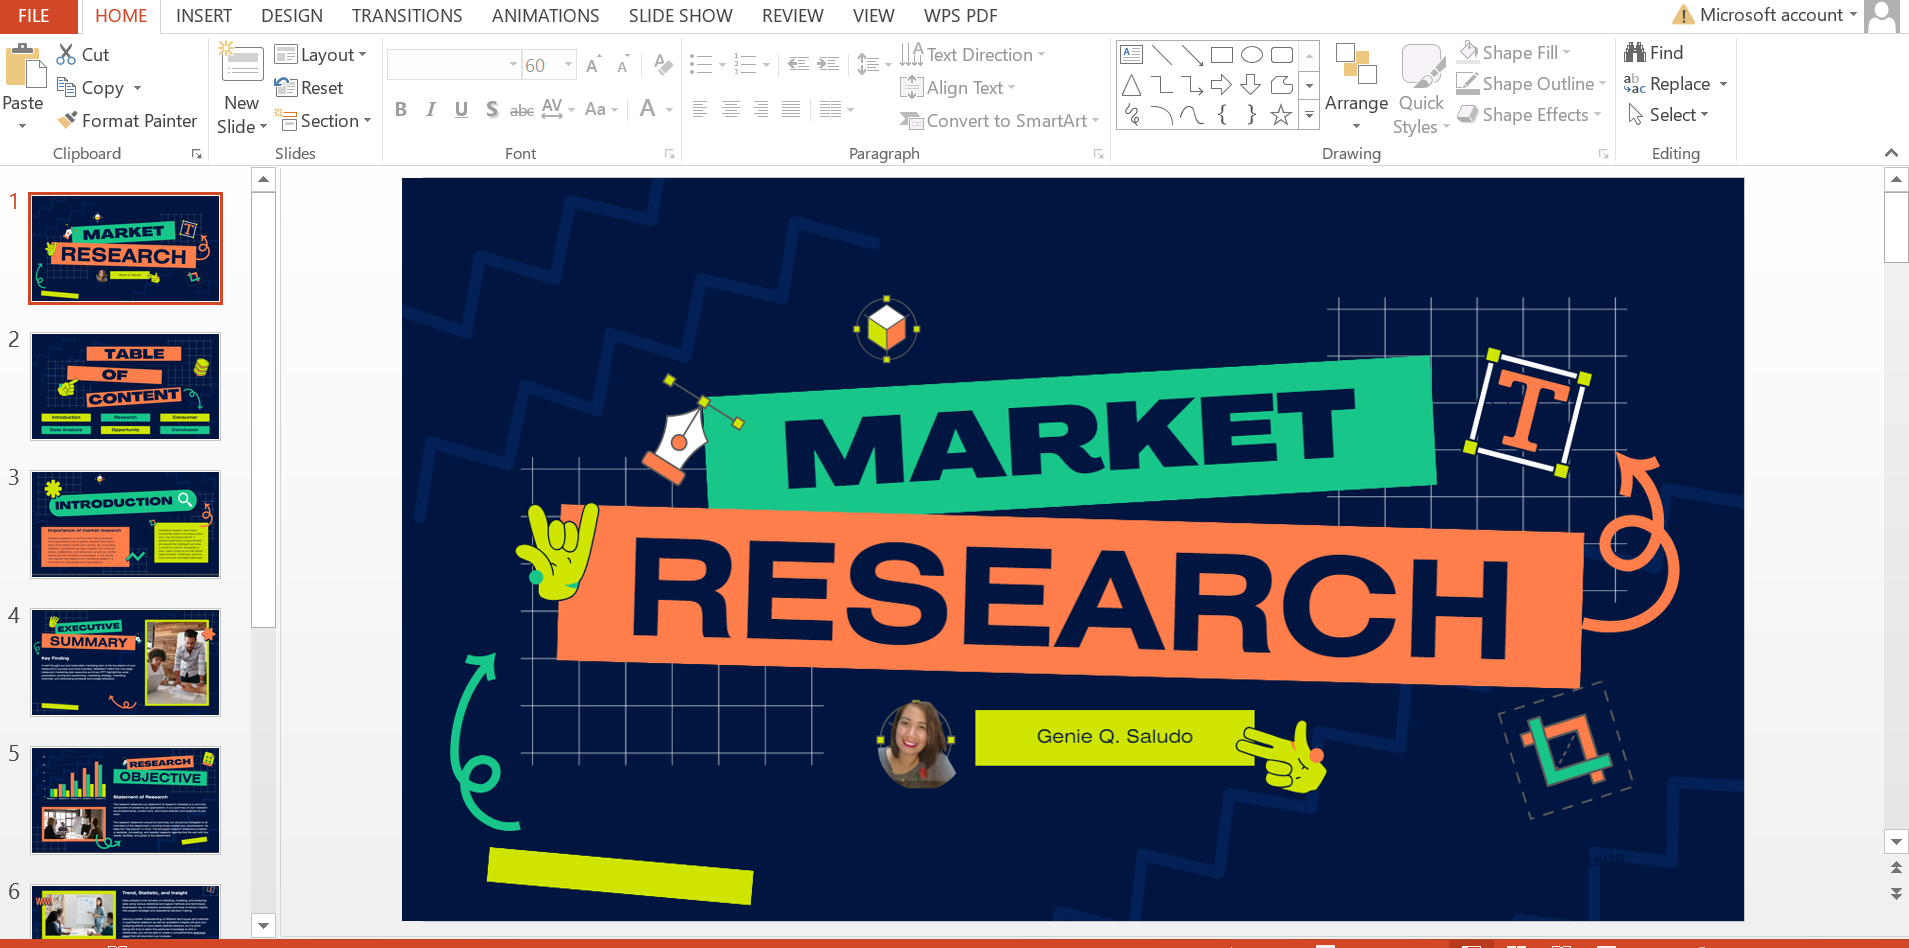The image size is (1909, 948).
Task: Open Layout dropdown
Action: tap(321, 55)
